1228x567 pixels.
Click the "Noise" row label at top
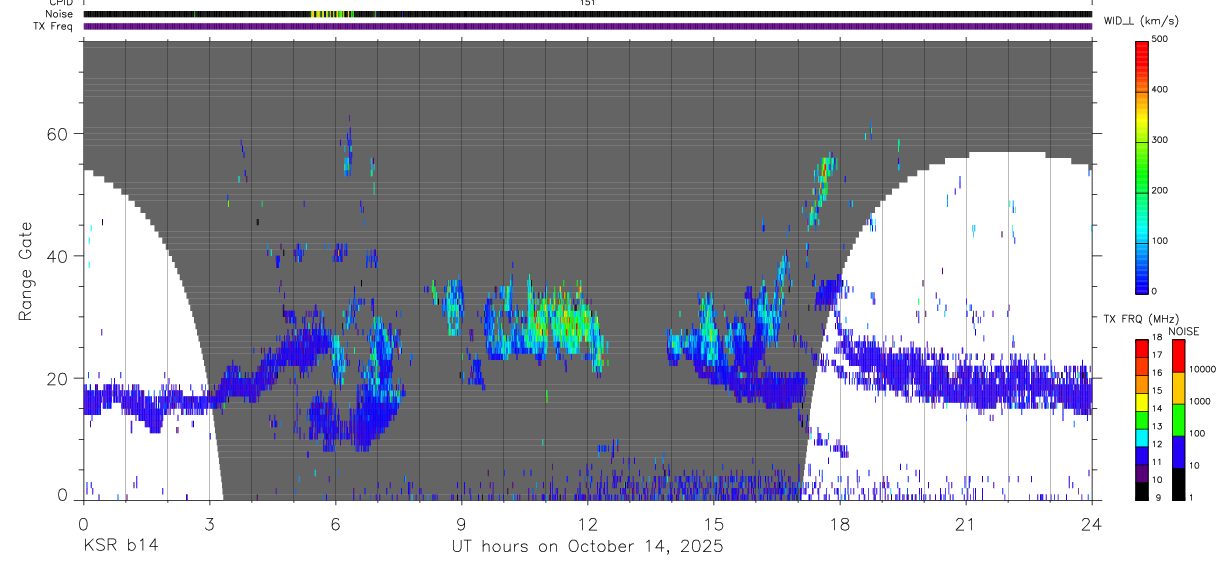[61, 14]
